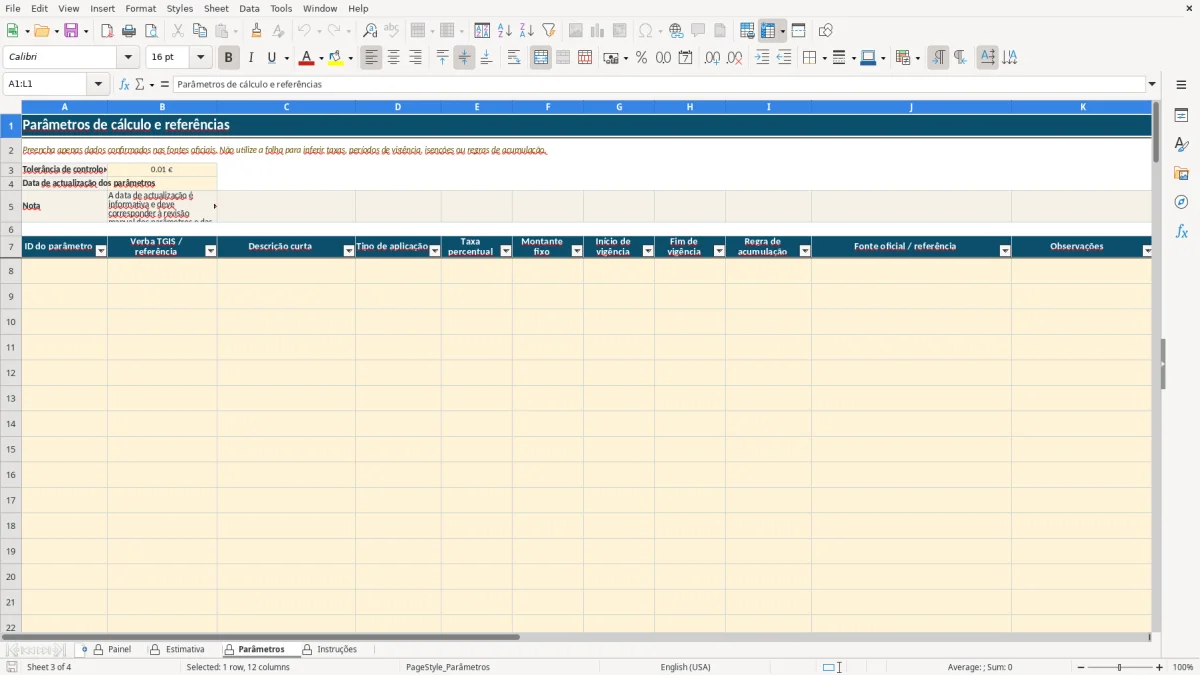Switch to the Estimativa sheet tab
Screen dimensions: 1200x675
pos(177,649)
